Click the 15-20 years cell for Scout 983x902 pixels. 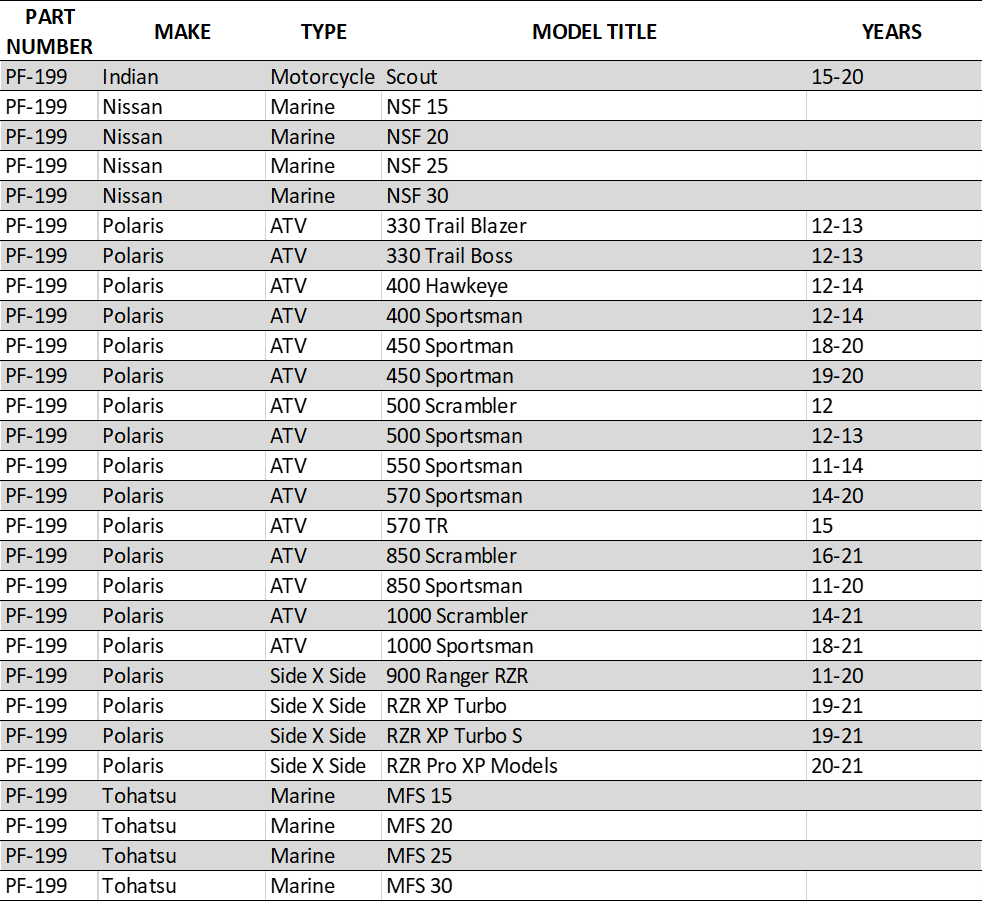coord(894,76)
